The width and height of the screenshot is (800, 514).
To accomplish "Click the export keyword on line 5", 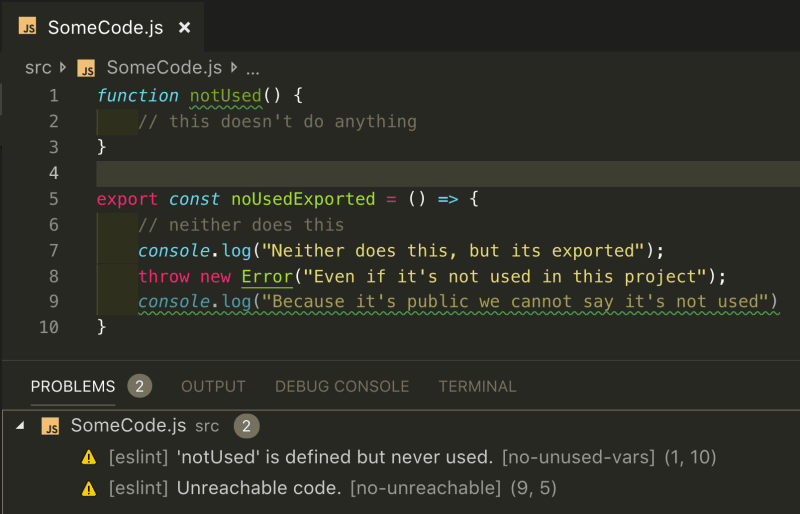I will [127, 199].
